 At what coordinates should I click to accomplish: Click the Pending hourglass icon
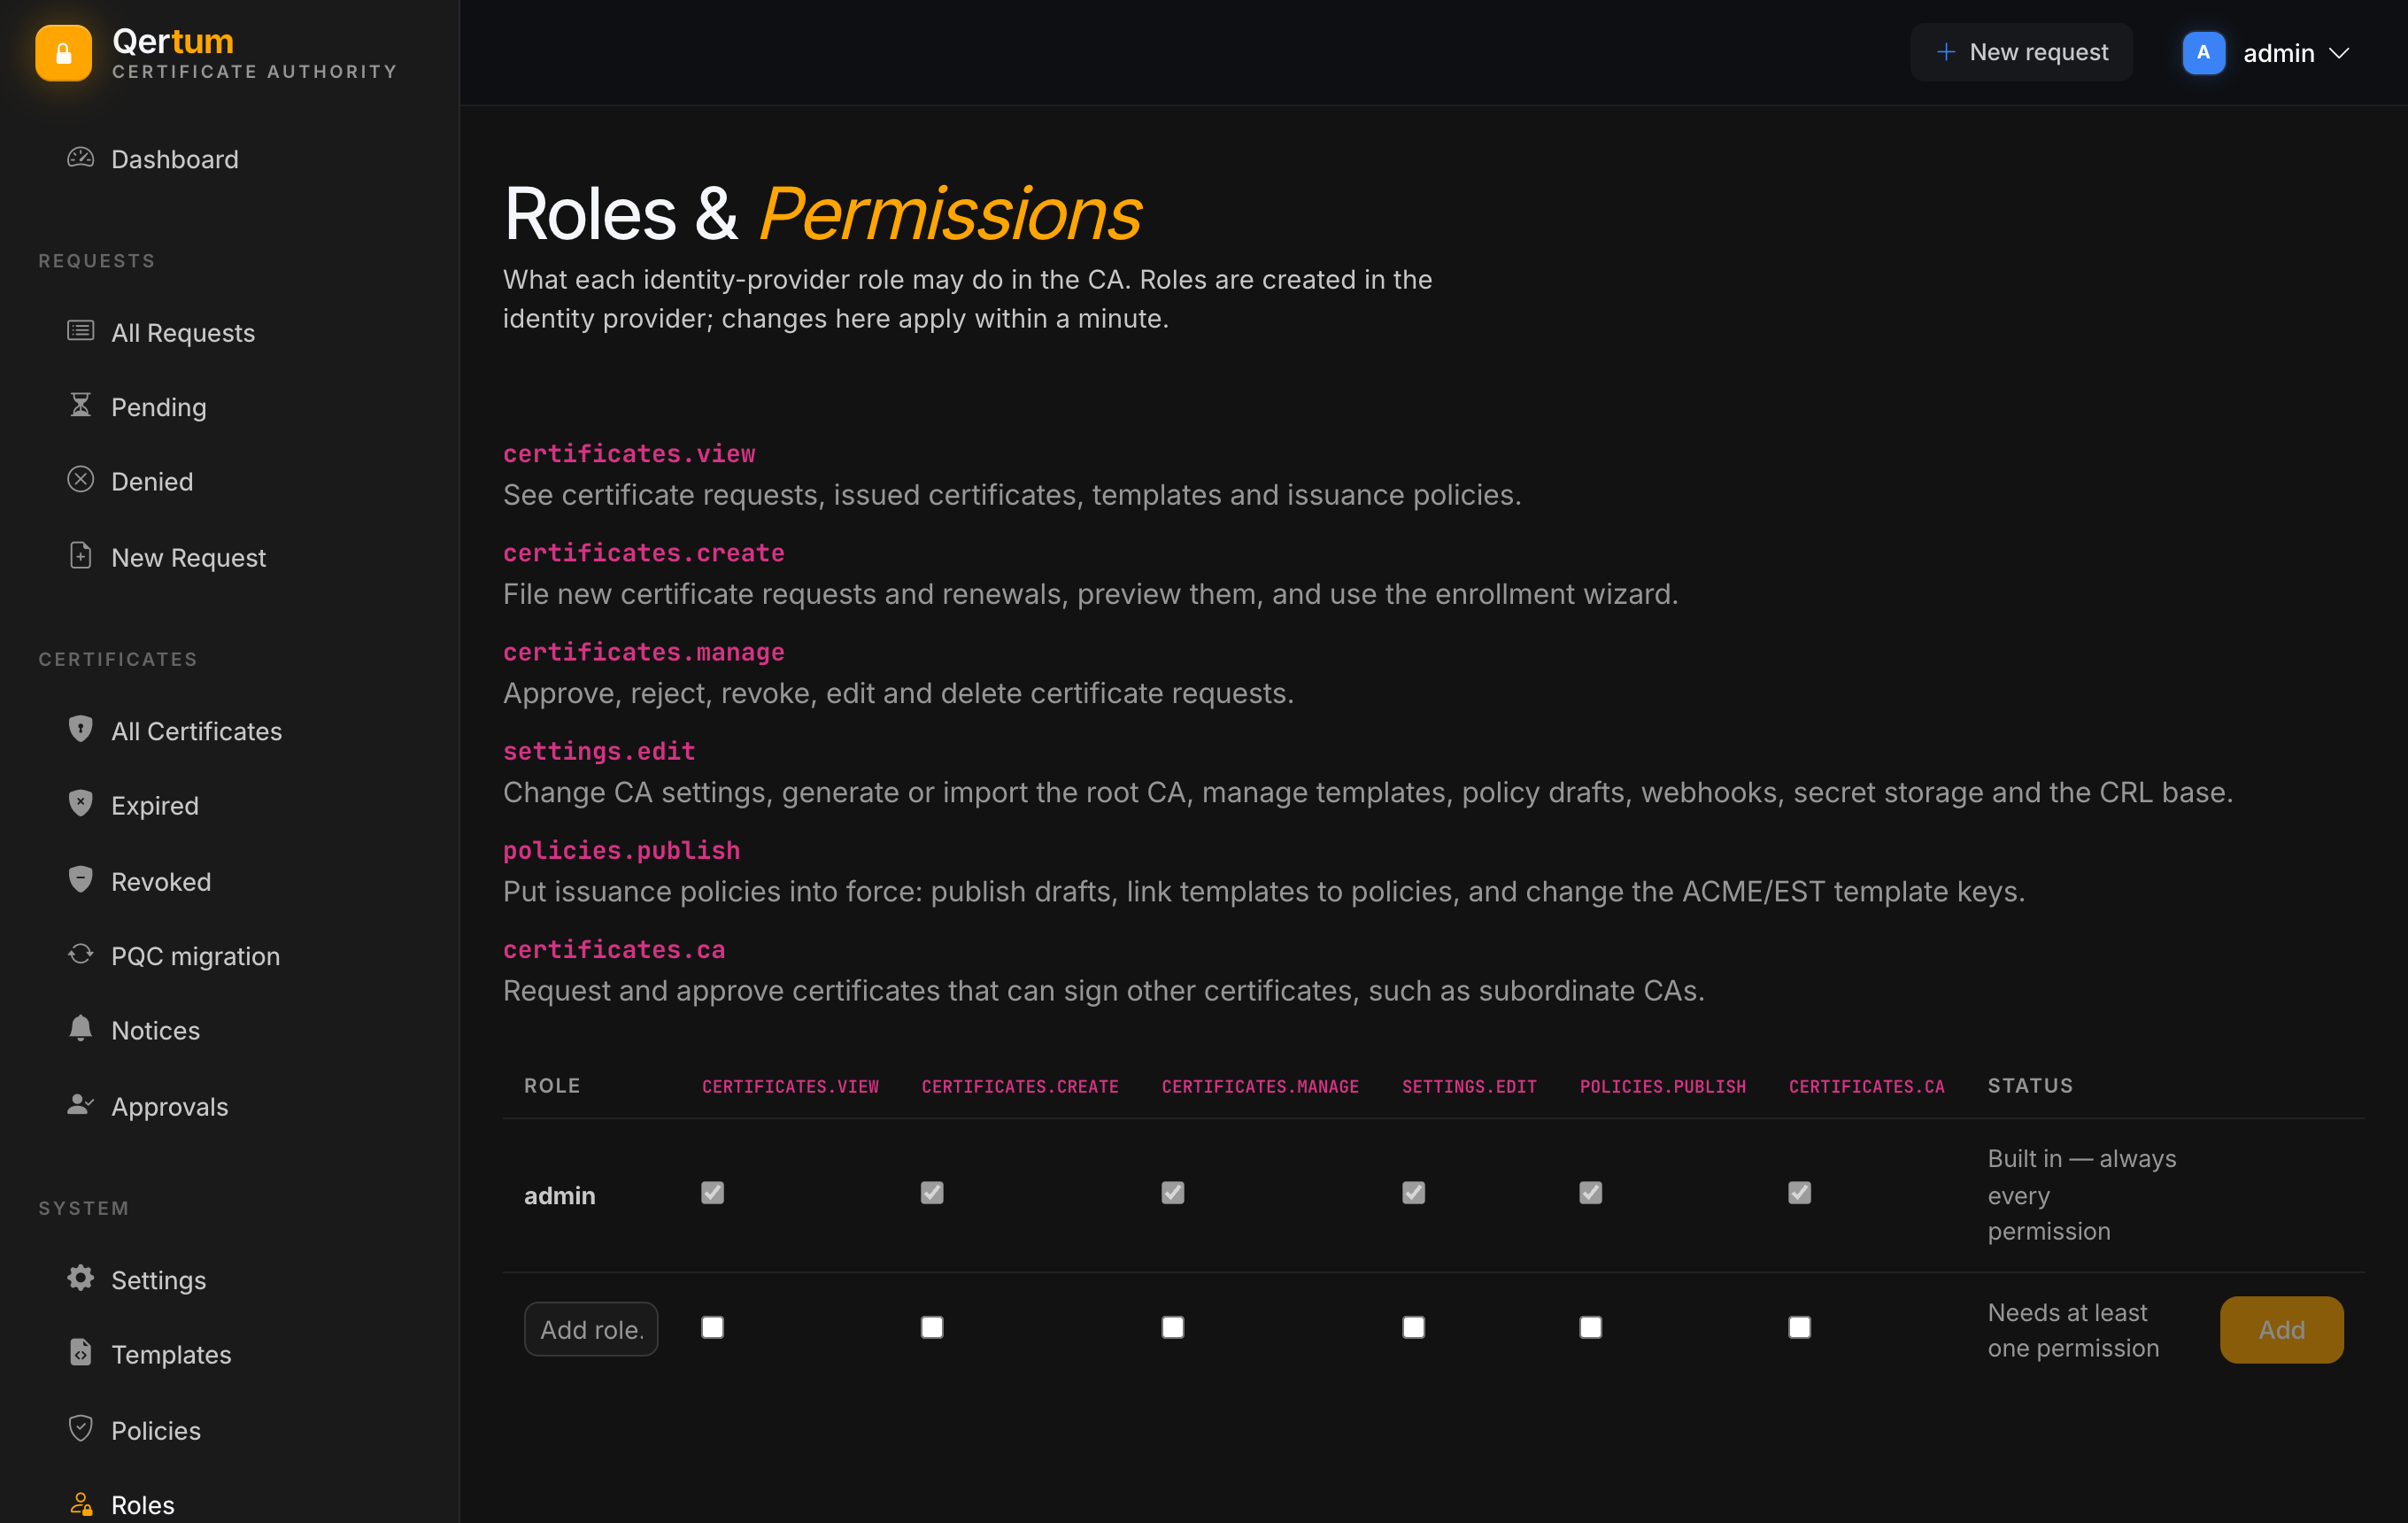click(81, 405)
